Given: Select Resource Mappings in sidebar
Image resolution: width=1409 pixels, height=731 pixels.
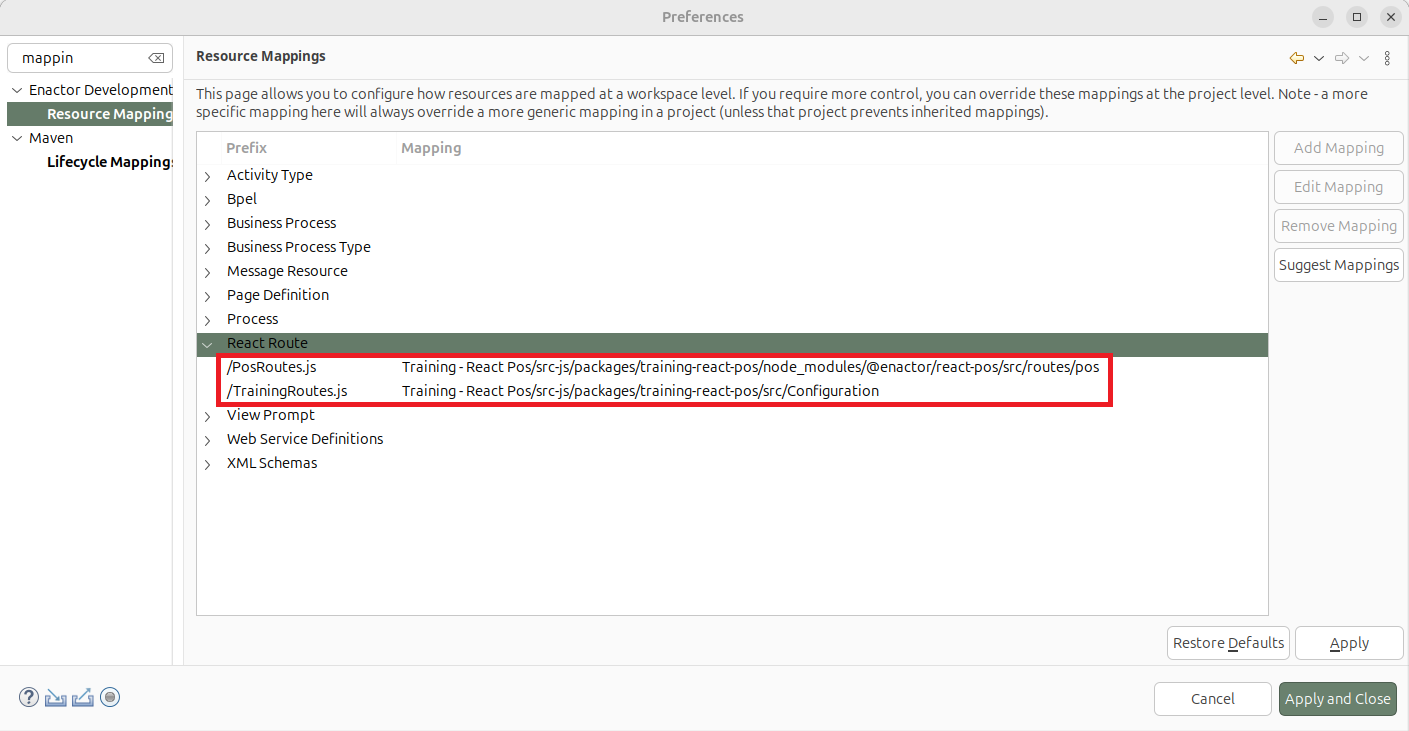Looking at the screenshot, I should [110, 114].
